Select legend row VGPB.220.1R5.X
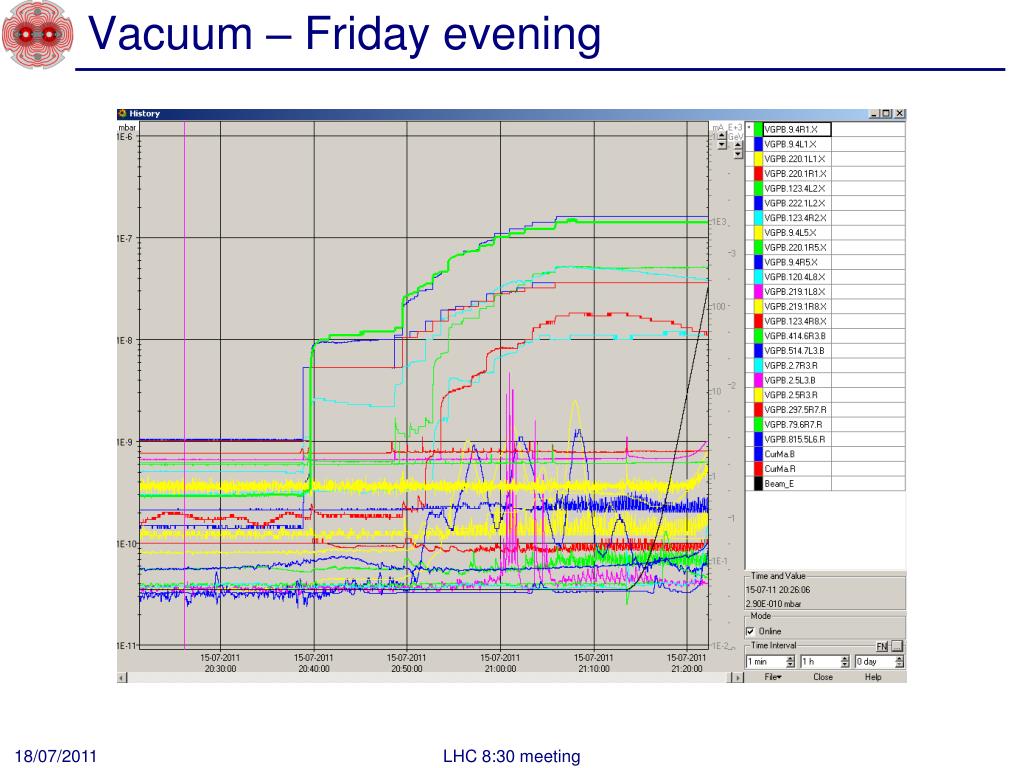The image size is (1024, 768). (825, 248)
